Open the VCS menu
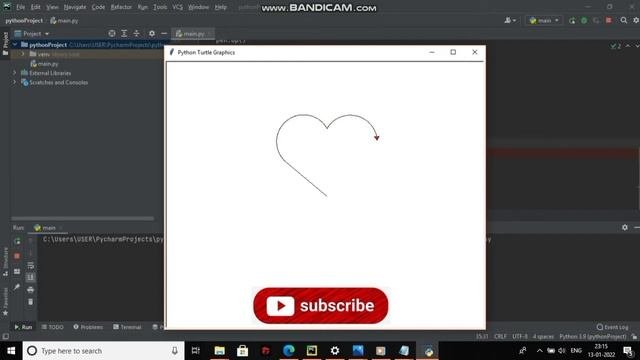This screenshot has height=360, width=640. (177, 7)
